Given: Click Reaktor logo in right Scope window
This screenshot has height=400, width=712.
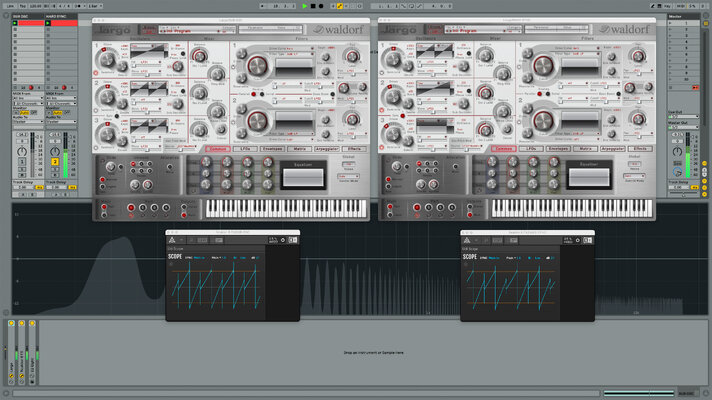Looking at the screenshot, I should (467, 240).
